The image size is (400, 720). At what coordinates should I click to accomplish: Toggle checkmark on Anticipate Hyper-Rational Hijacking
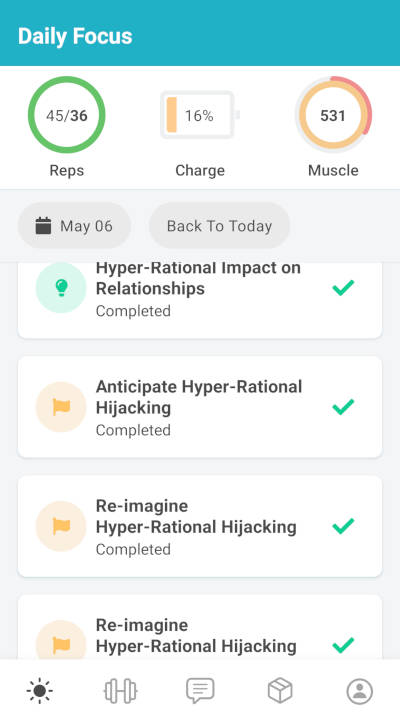pyautogui.click(x=343, y=407)
